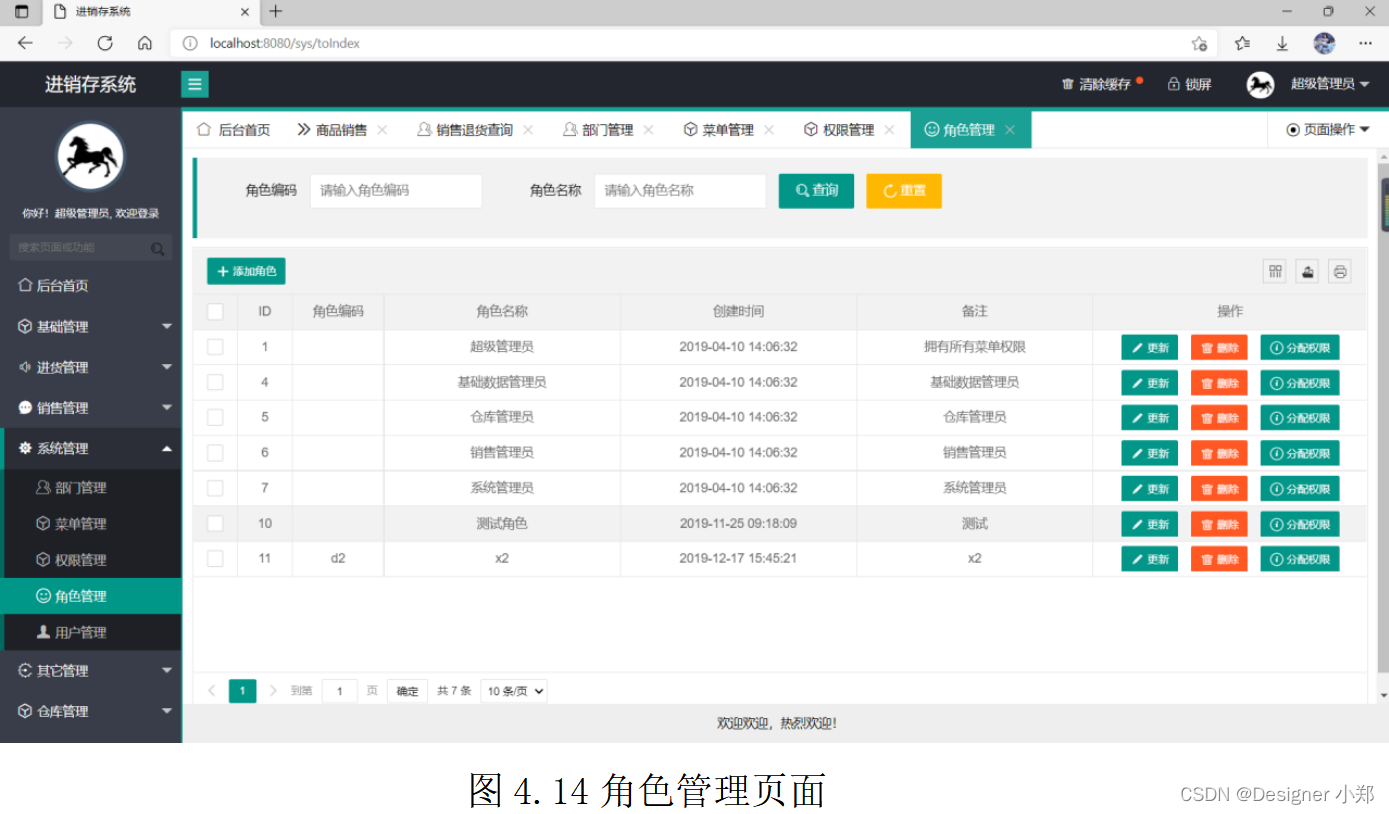Close the 角色管理 tab
This screenshot has height=814, width=1389.
(x=1010, y=130)
